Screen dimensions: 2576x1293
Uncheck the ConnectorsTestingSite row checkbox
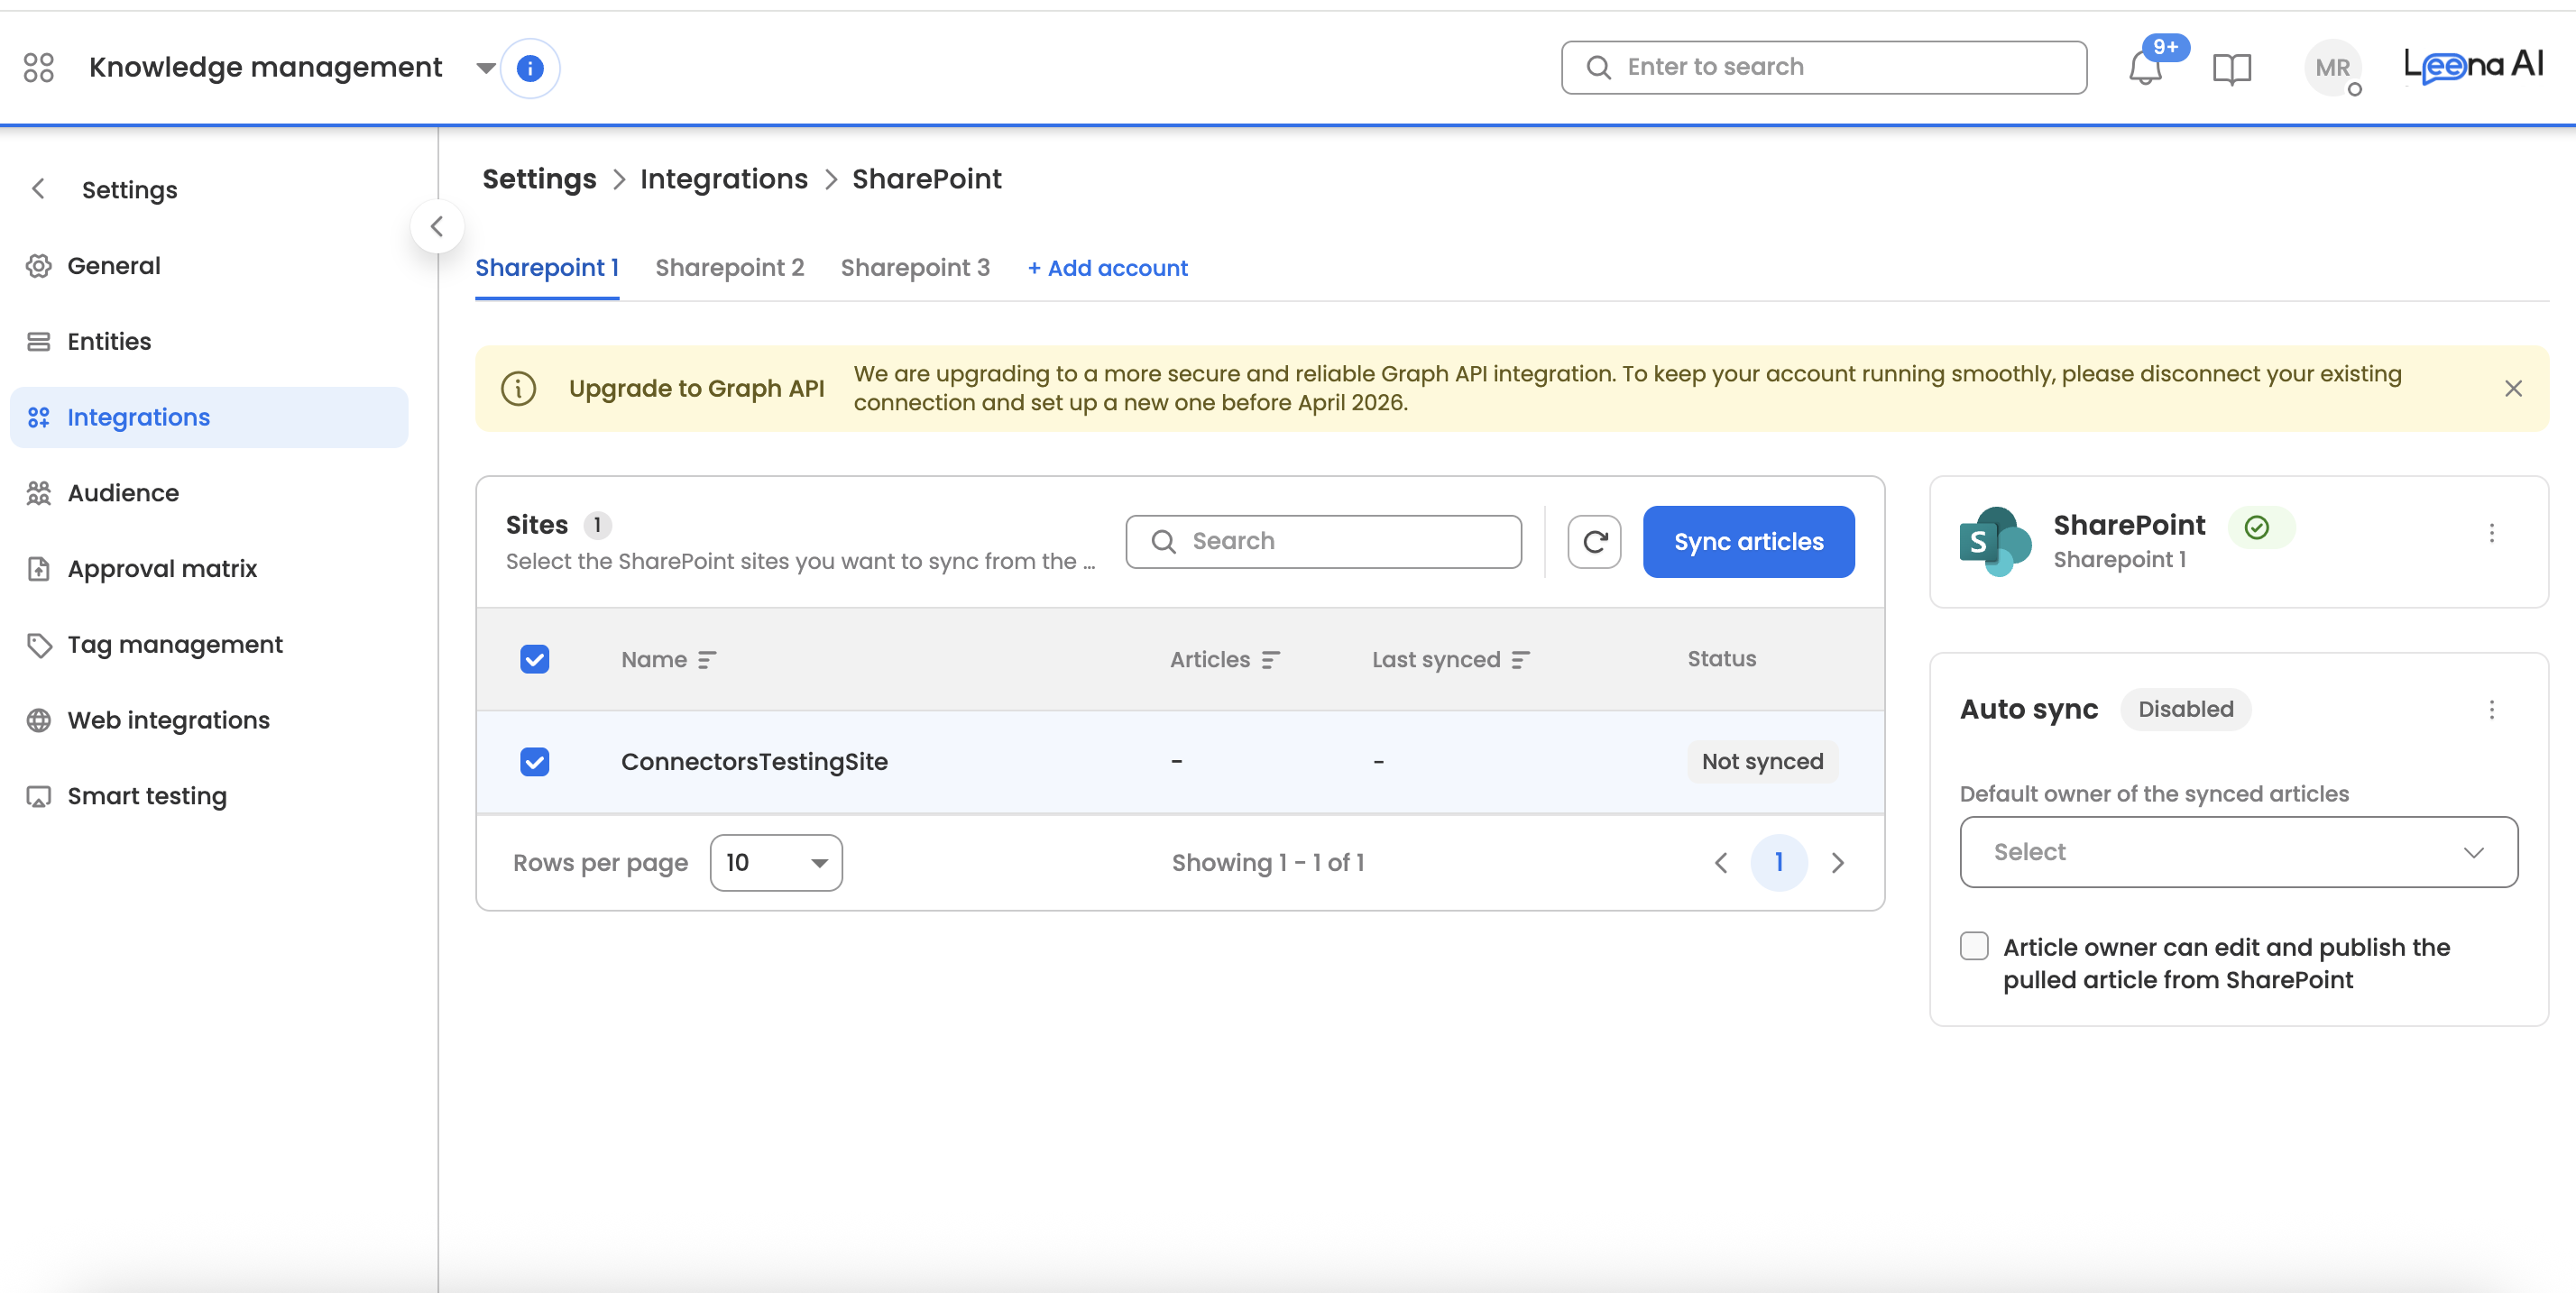click(x=535, y=762)
